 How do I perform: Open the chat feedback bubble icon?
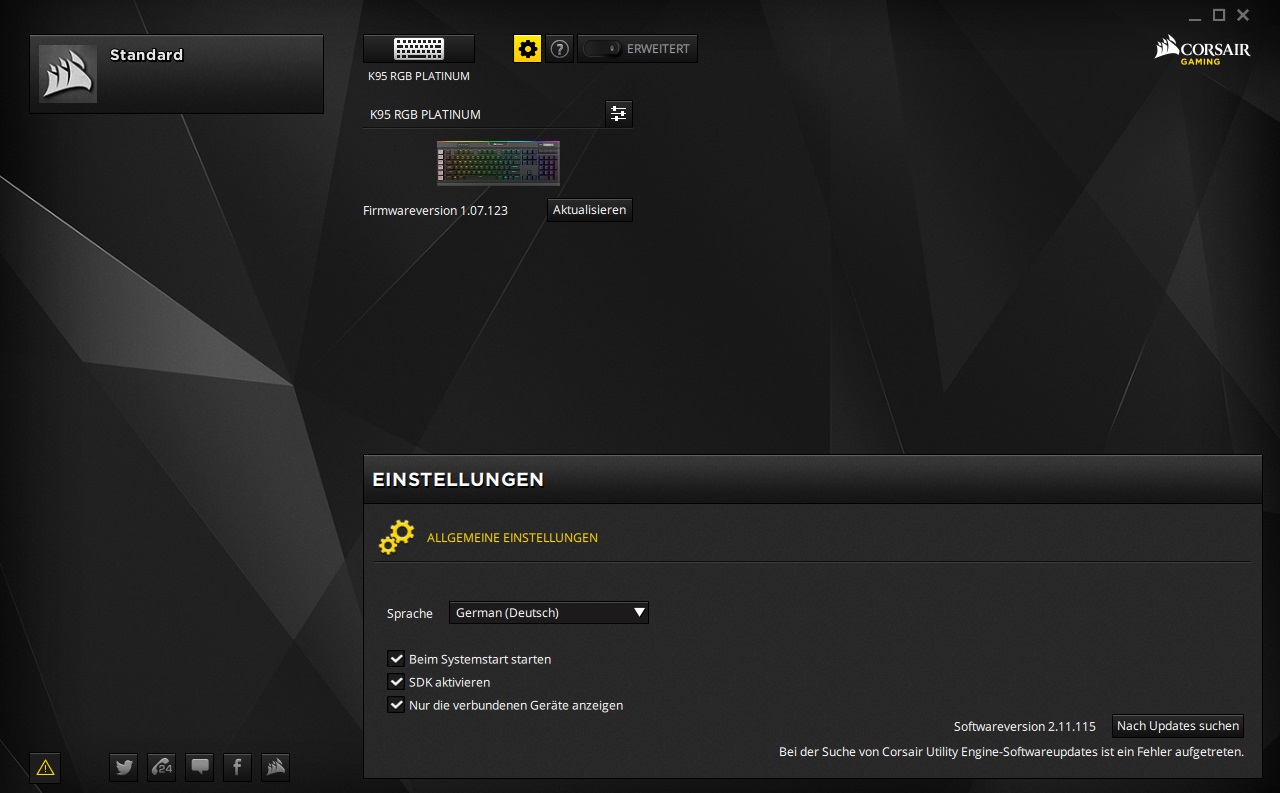click(x=199, y=767)
